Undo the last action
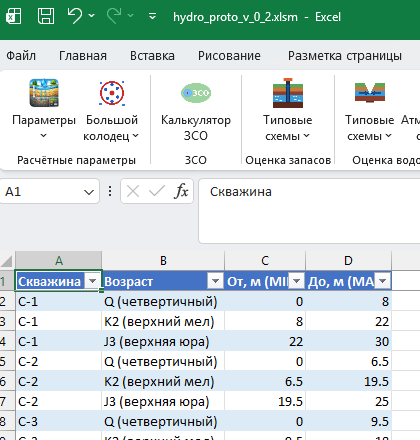The height and width of the screenshot is (440, 420). pyautogui.click(x=74, y=16)
